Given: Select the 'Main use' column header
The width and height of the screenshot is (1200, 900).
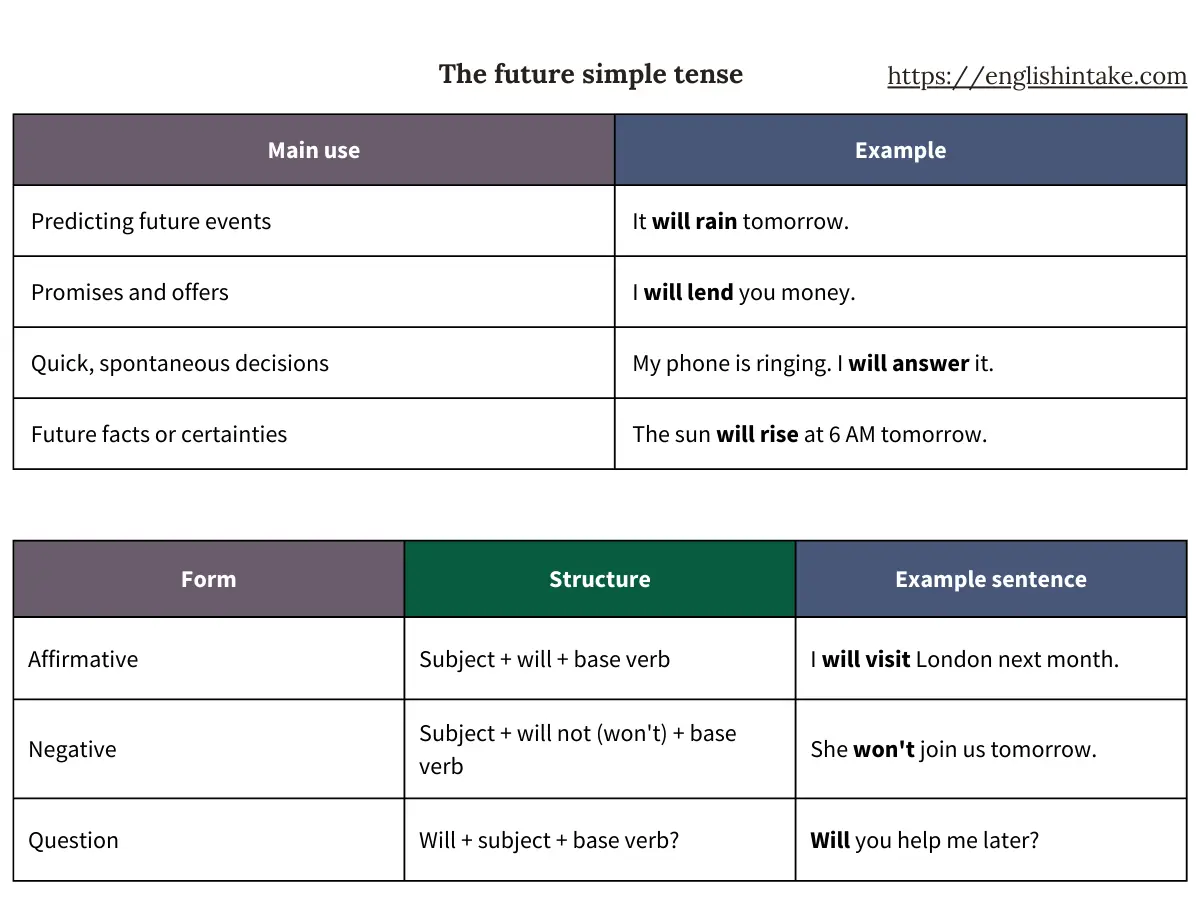Looking at the screenshot, I should tap(313, 150).
